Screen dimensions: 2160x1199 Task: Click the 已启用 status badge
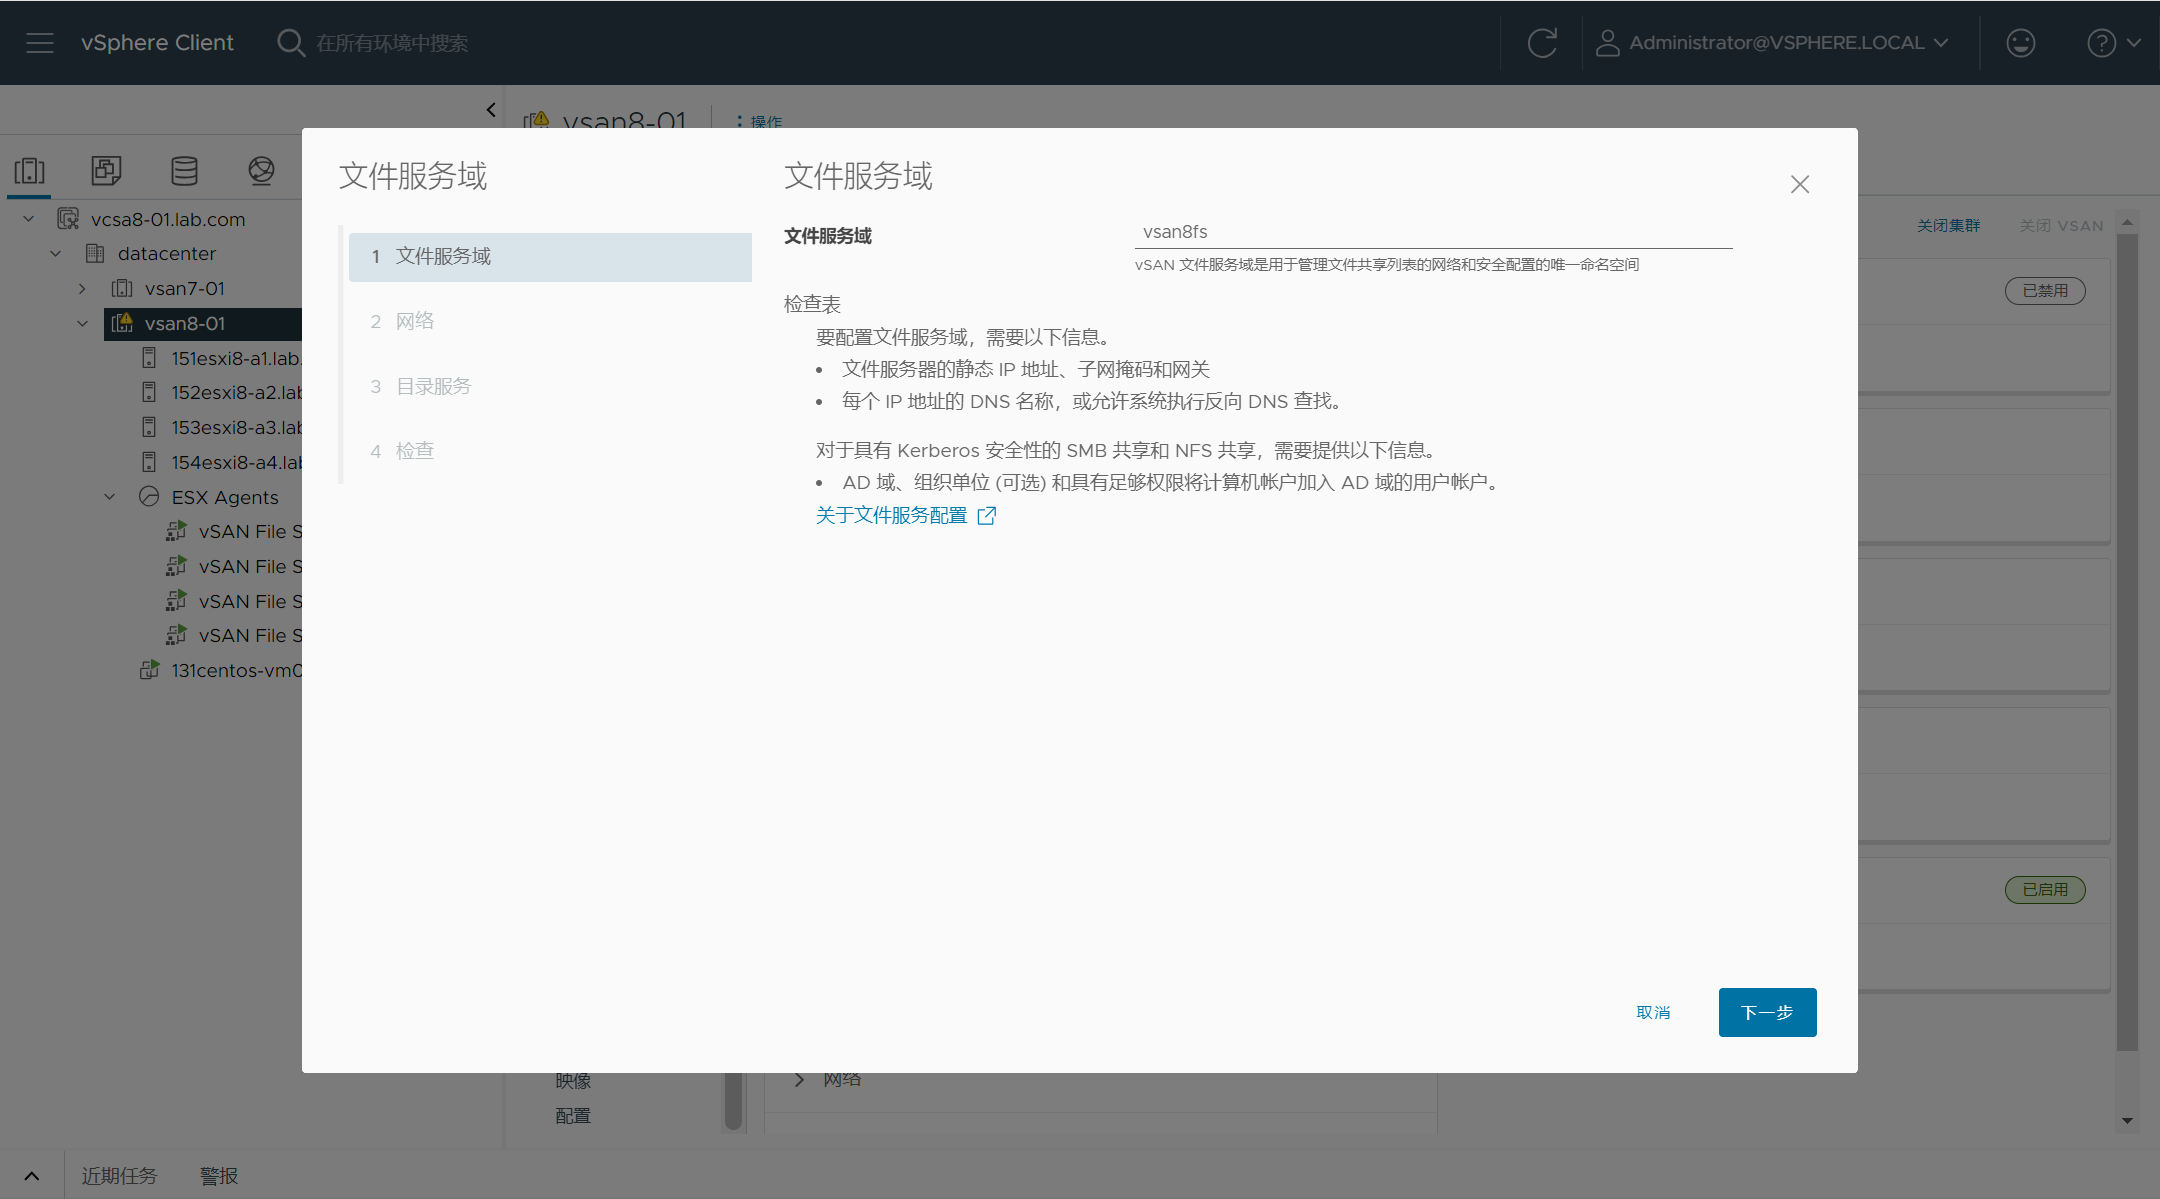(x=2045, y=890)
